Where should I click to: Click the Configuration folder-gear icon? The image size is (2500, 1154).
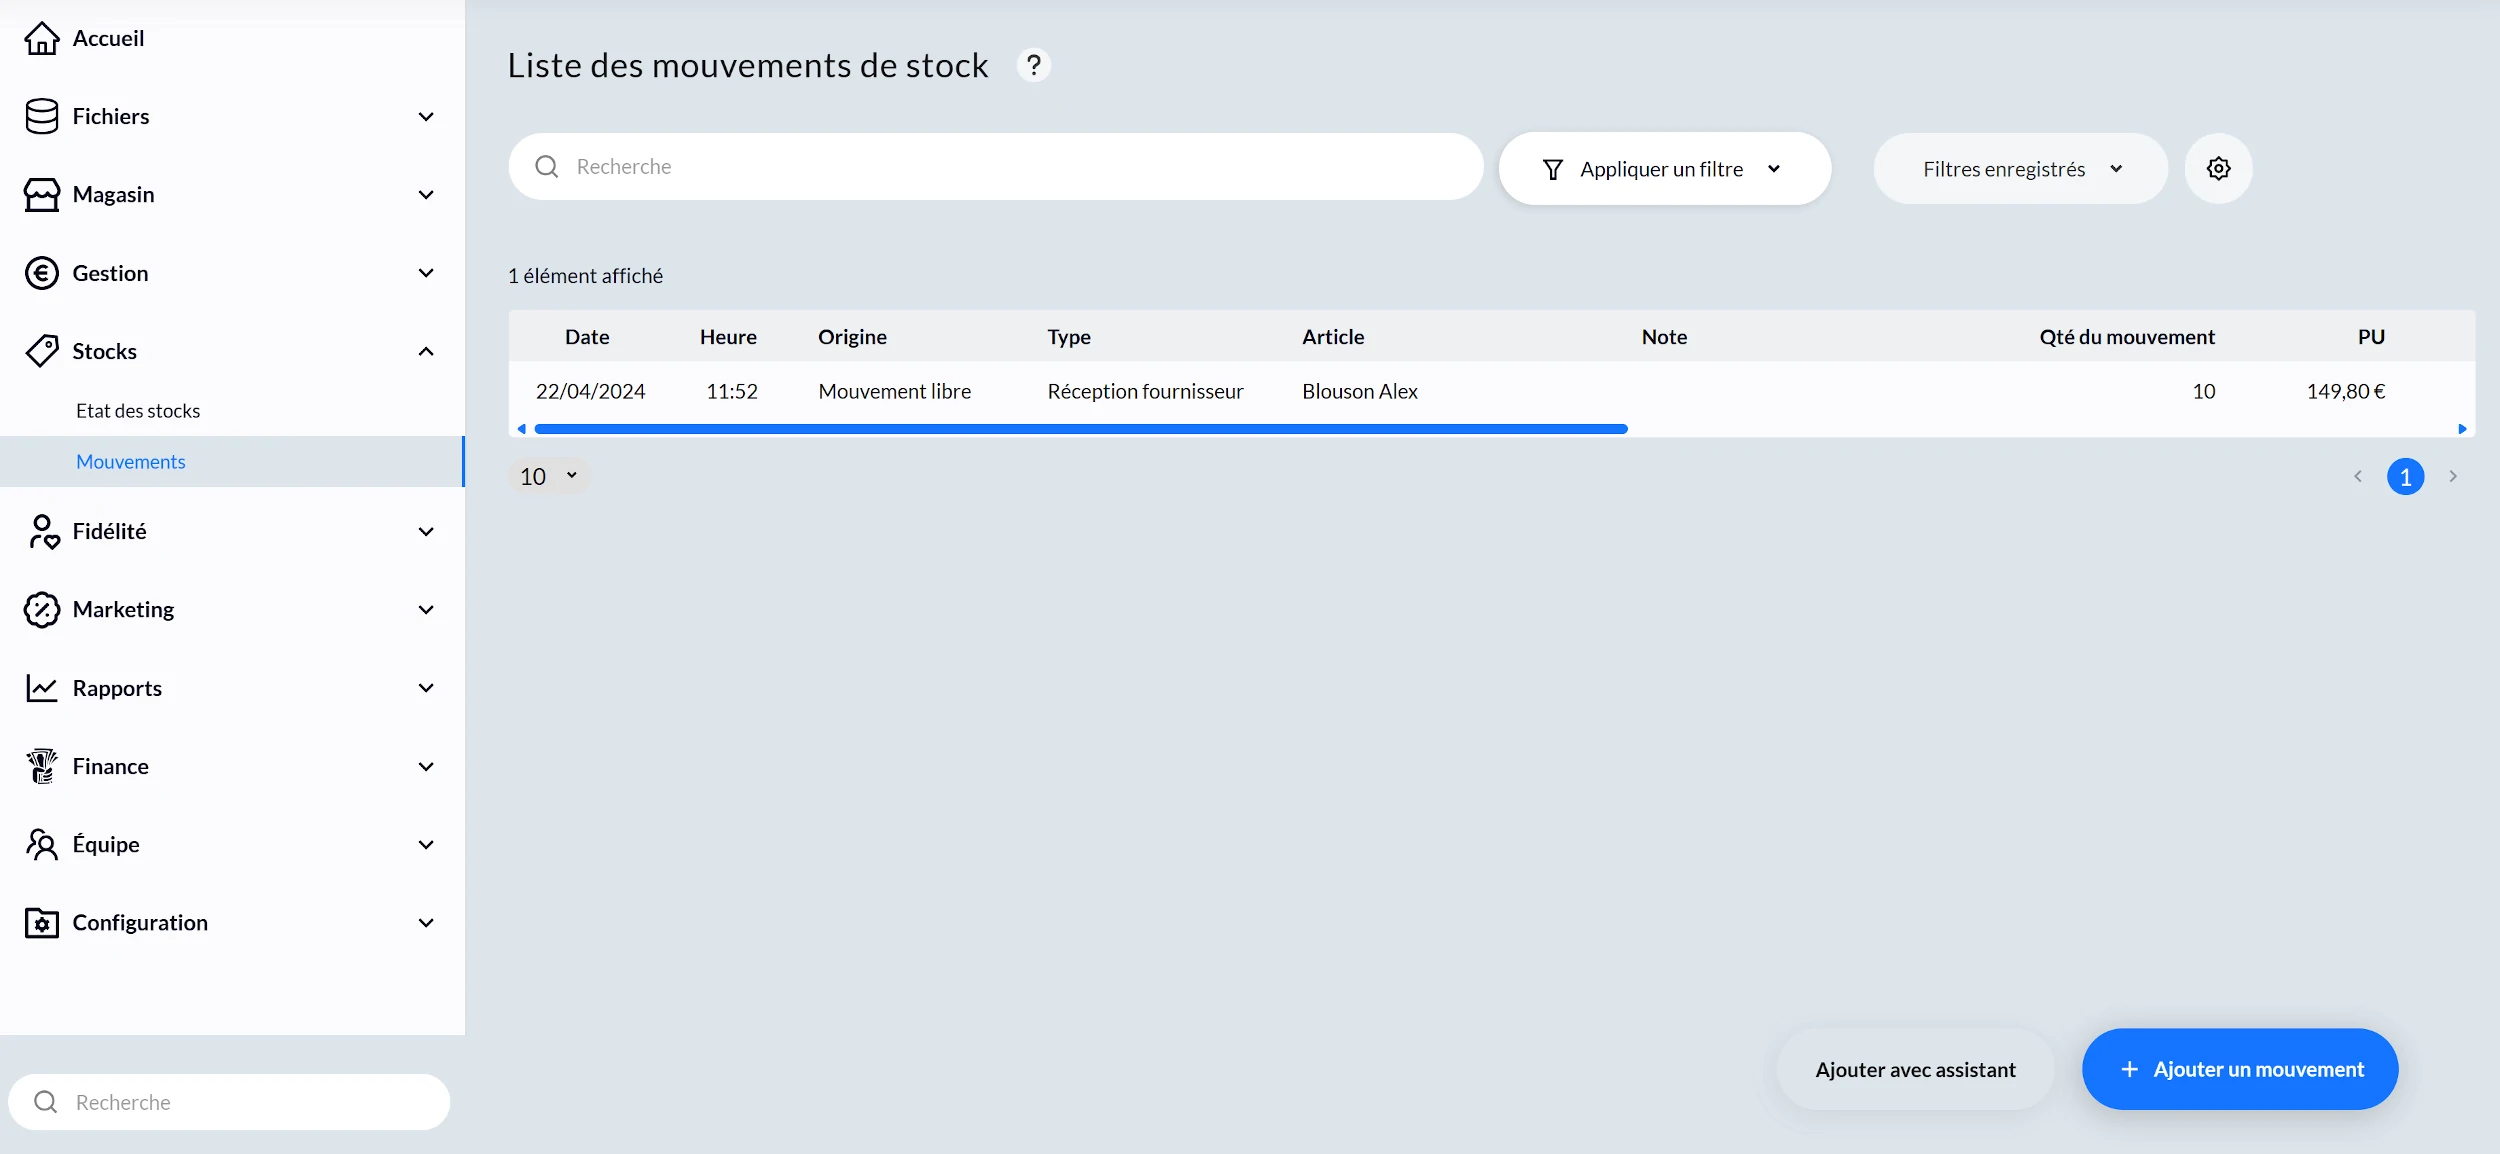coord(42,922)
